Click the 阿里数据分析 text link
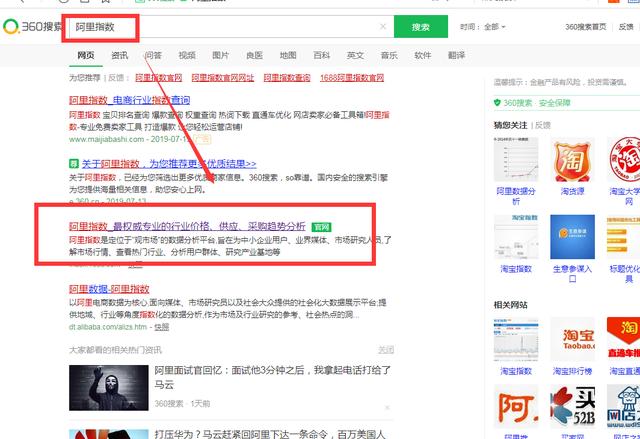This screenshot has height=439, width=640. [516, 196]
